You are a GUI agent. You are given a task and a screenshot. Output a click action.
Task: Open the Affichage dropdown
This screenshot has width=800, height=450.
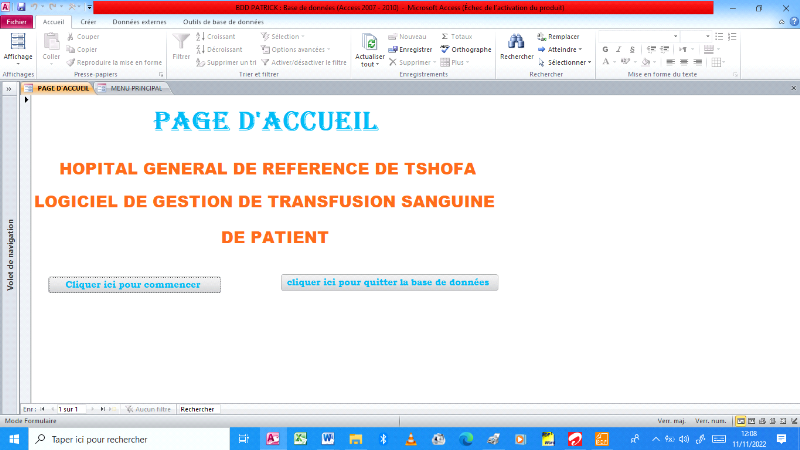17,57
